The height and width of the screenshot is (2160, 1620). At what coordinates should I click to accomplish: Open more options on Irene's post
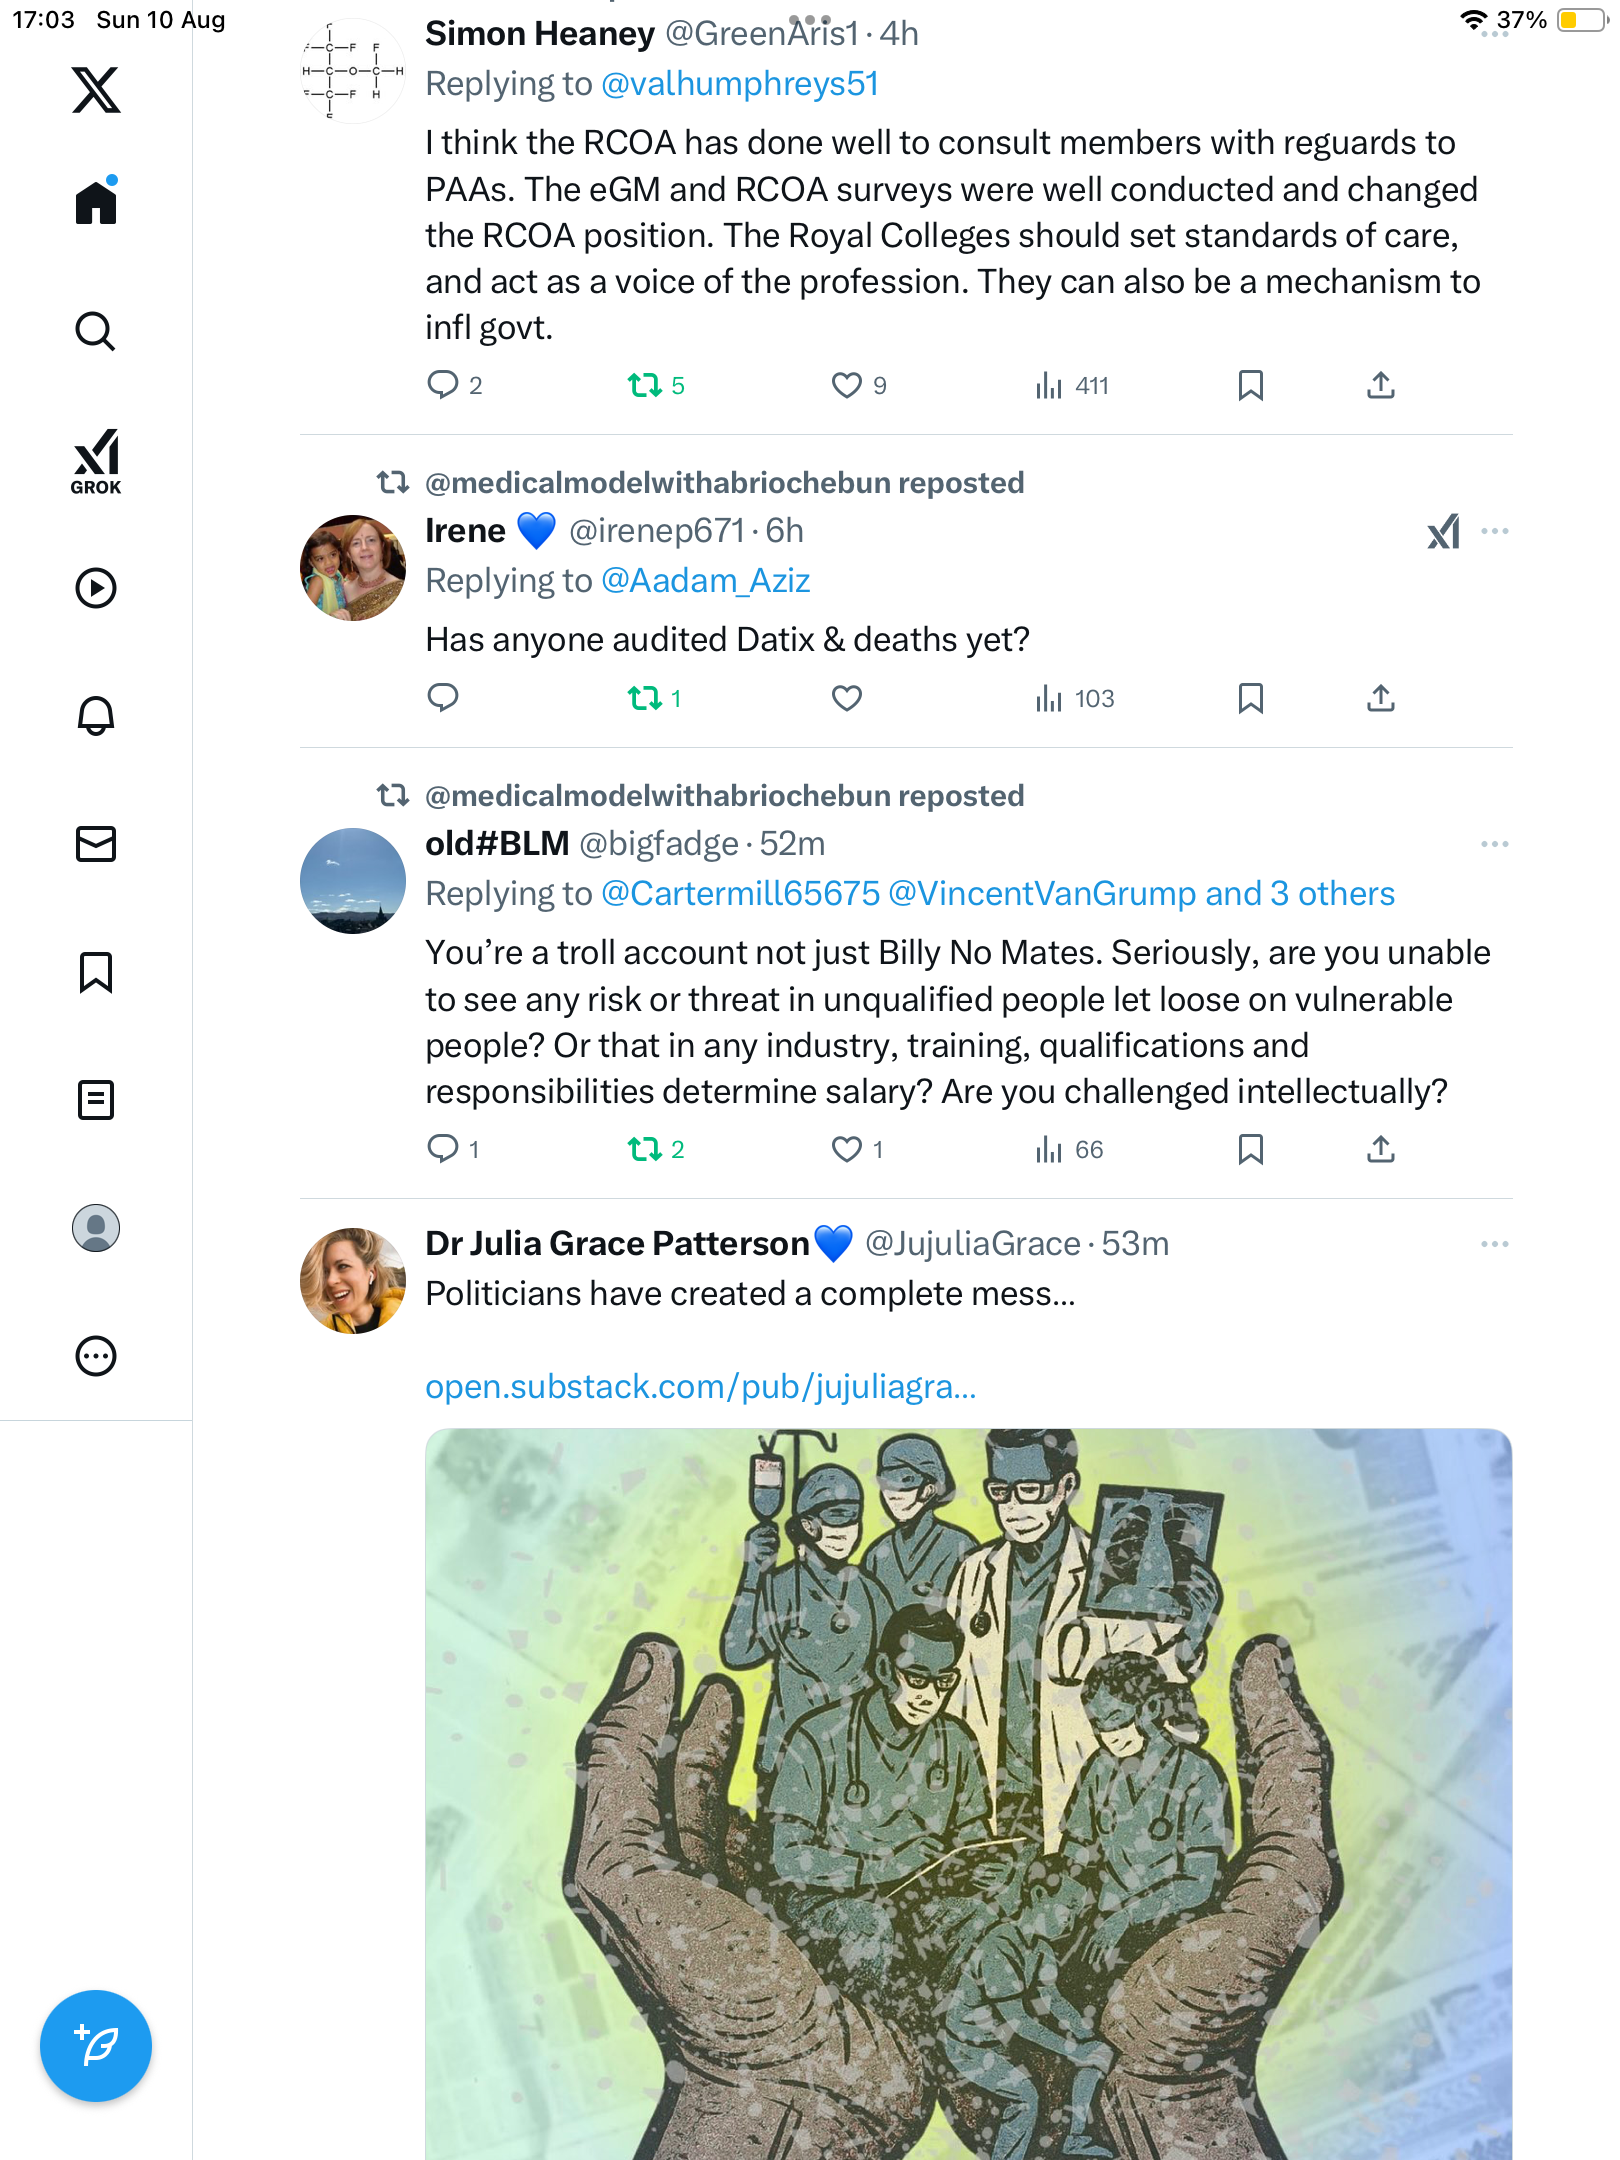point(1494,531)
